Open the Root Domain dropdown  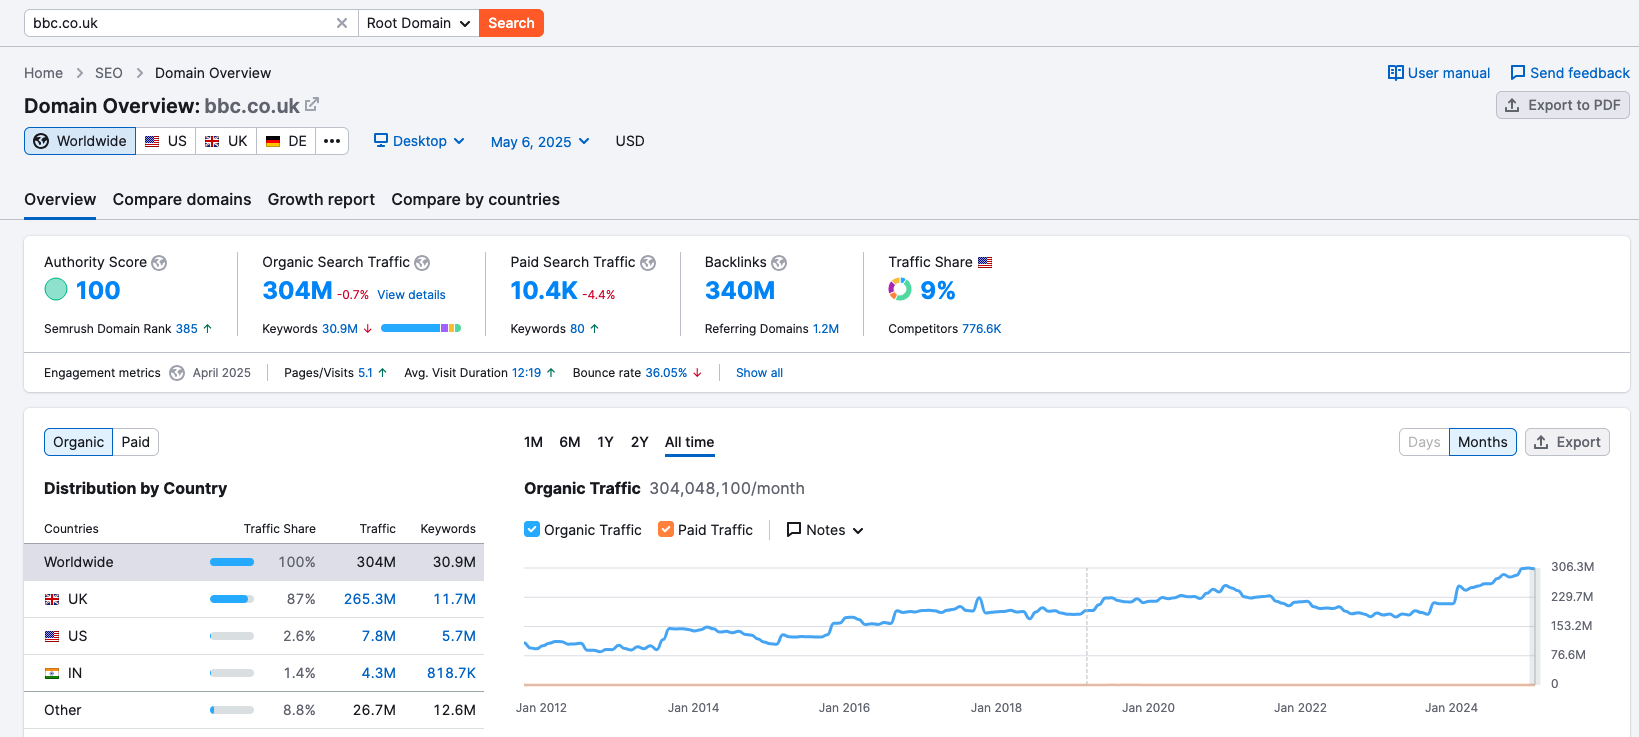pyautogui.click(x=418, y=23)
